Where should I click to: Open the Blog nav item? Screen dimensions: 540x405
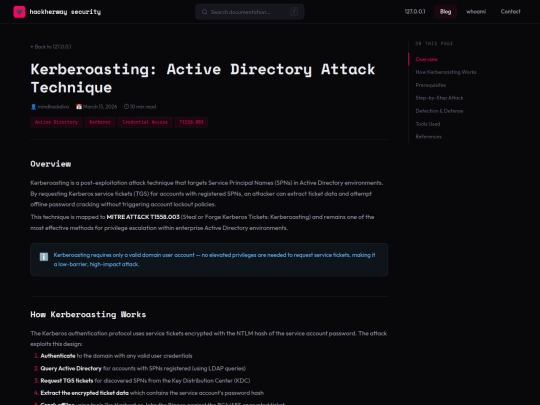[445, 12]
